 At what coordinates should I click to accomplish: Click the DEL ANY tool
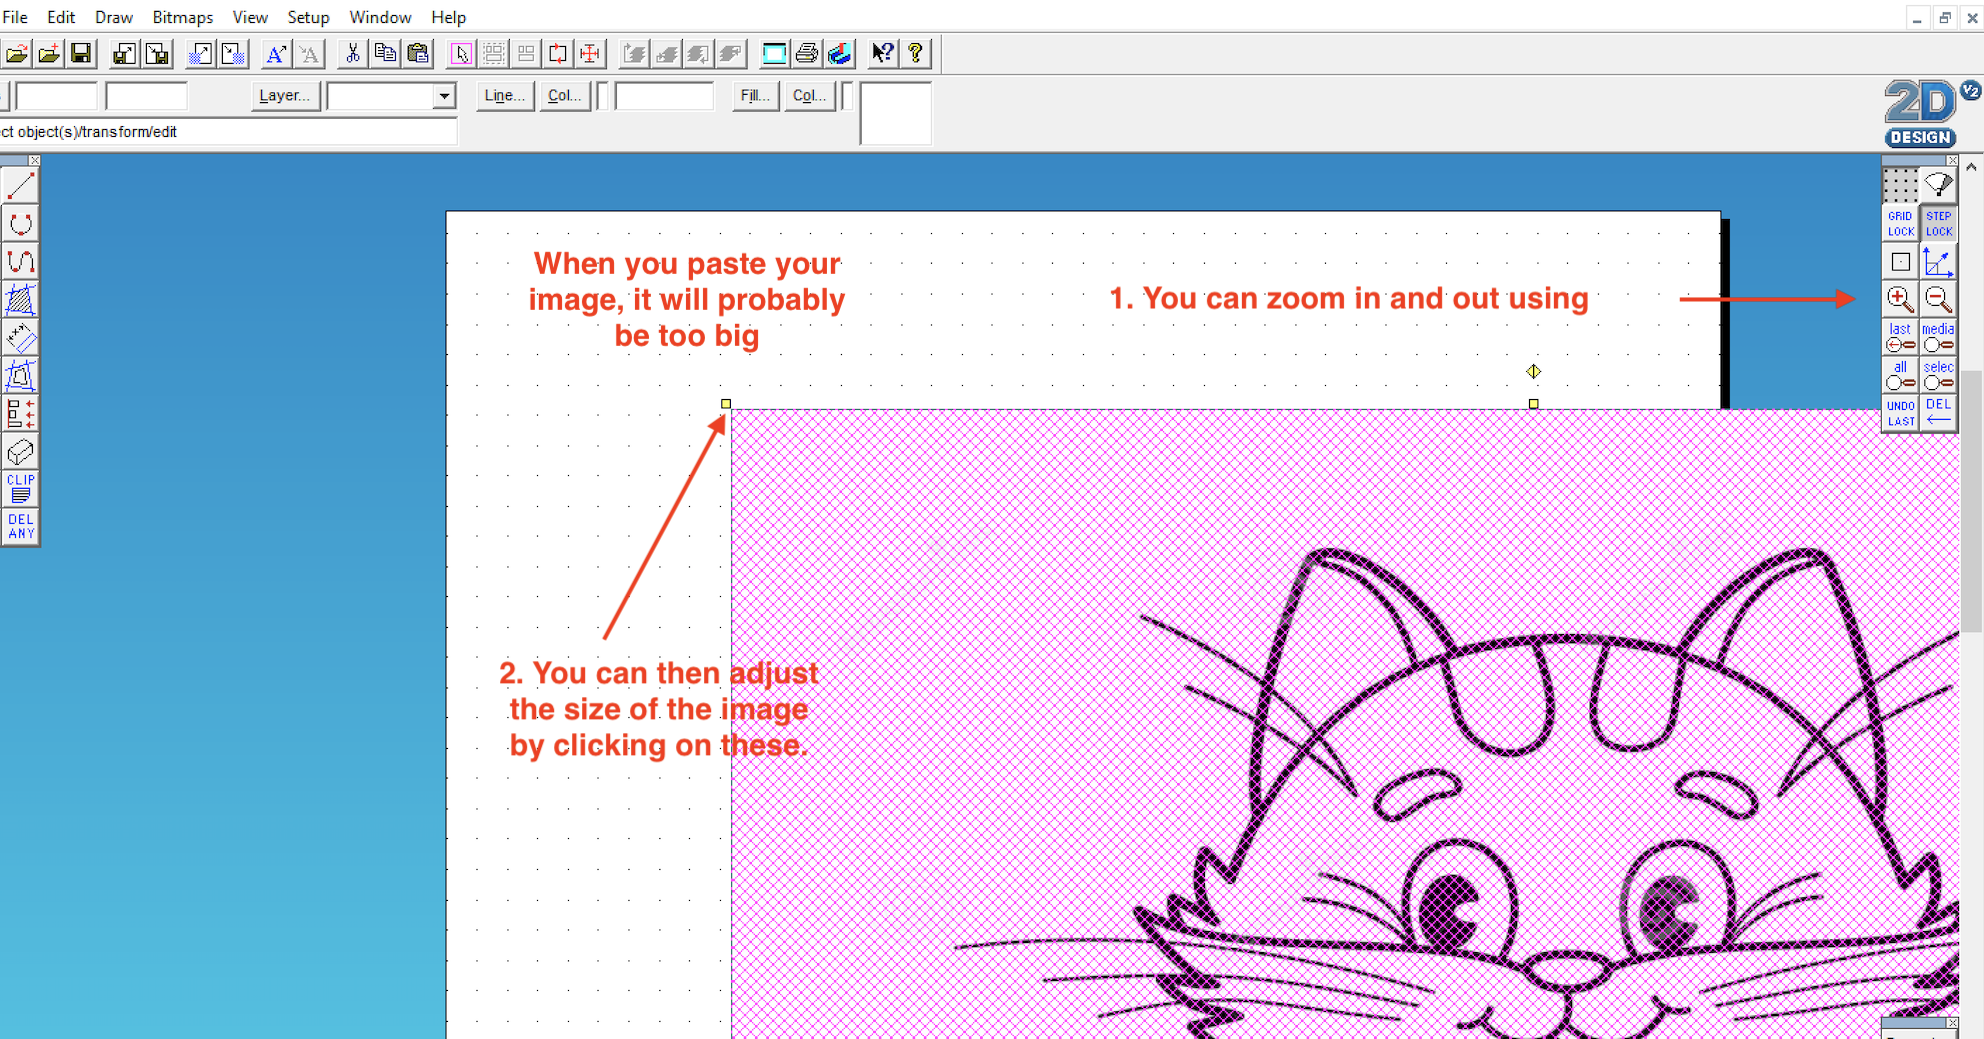(x=20, y=527)
